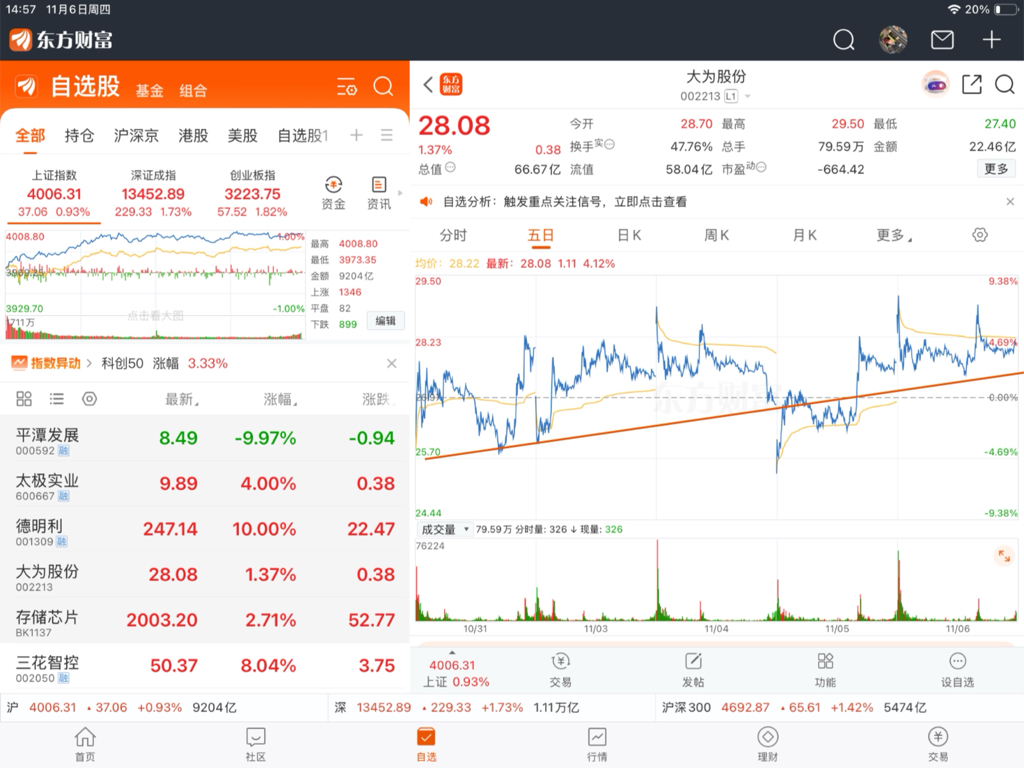
Task: Open 存储芯片 BK1137 sector row
Action: [x=205, y=620]
